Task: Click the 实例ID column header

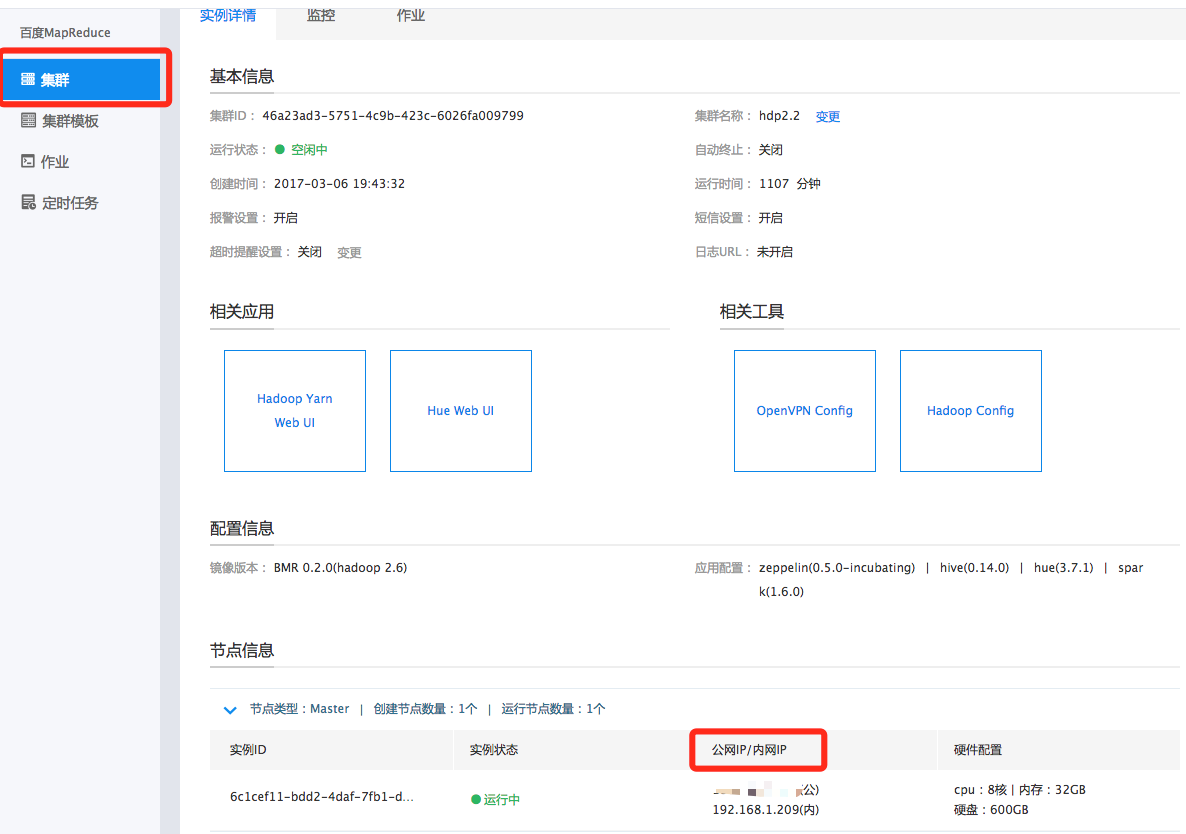Action: [248, 750]
